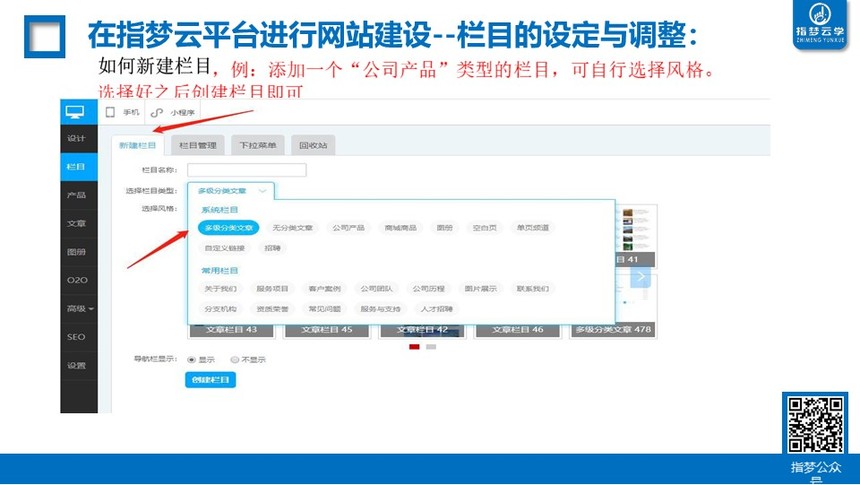Pick the 人才招聘 common column
This screenshot has width=860, height=485.
click(437, 309)
